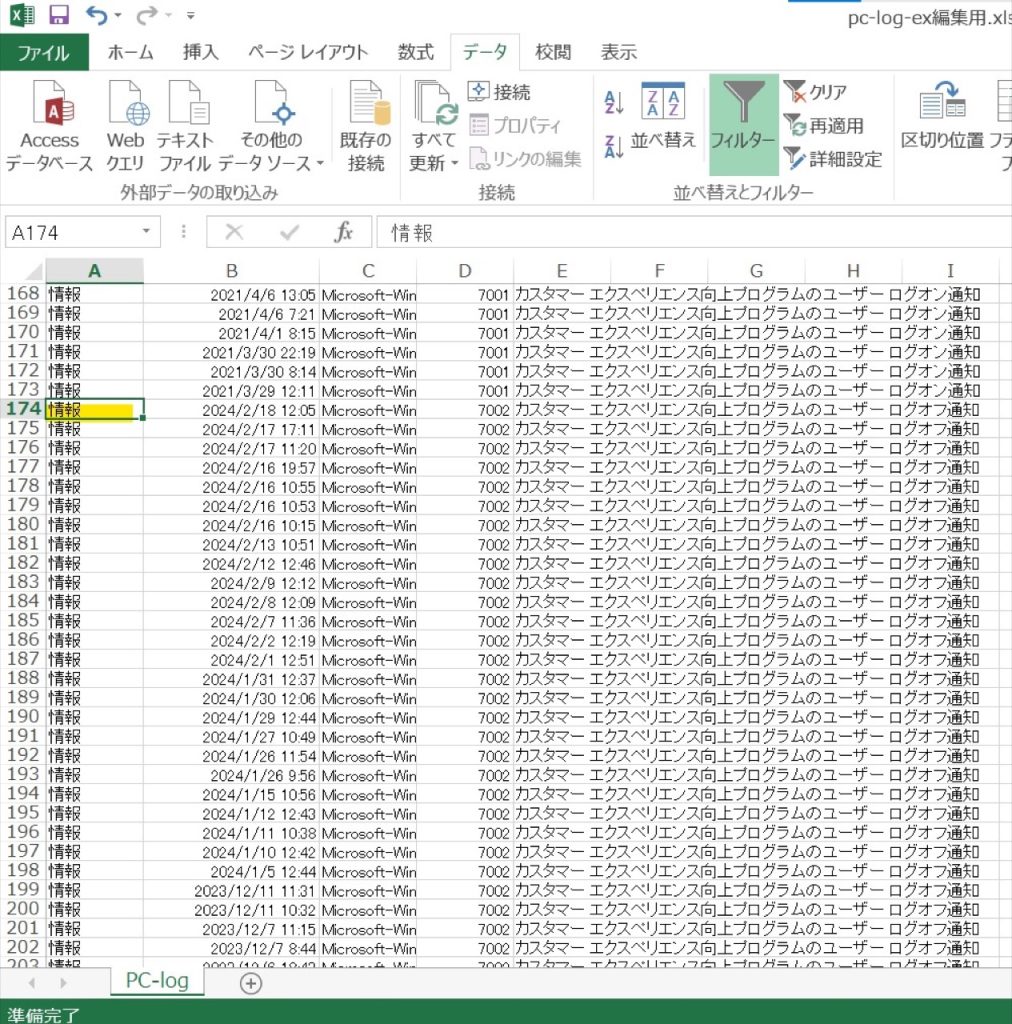Switch to the 表示 tab

[x=618, y=52]
